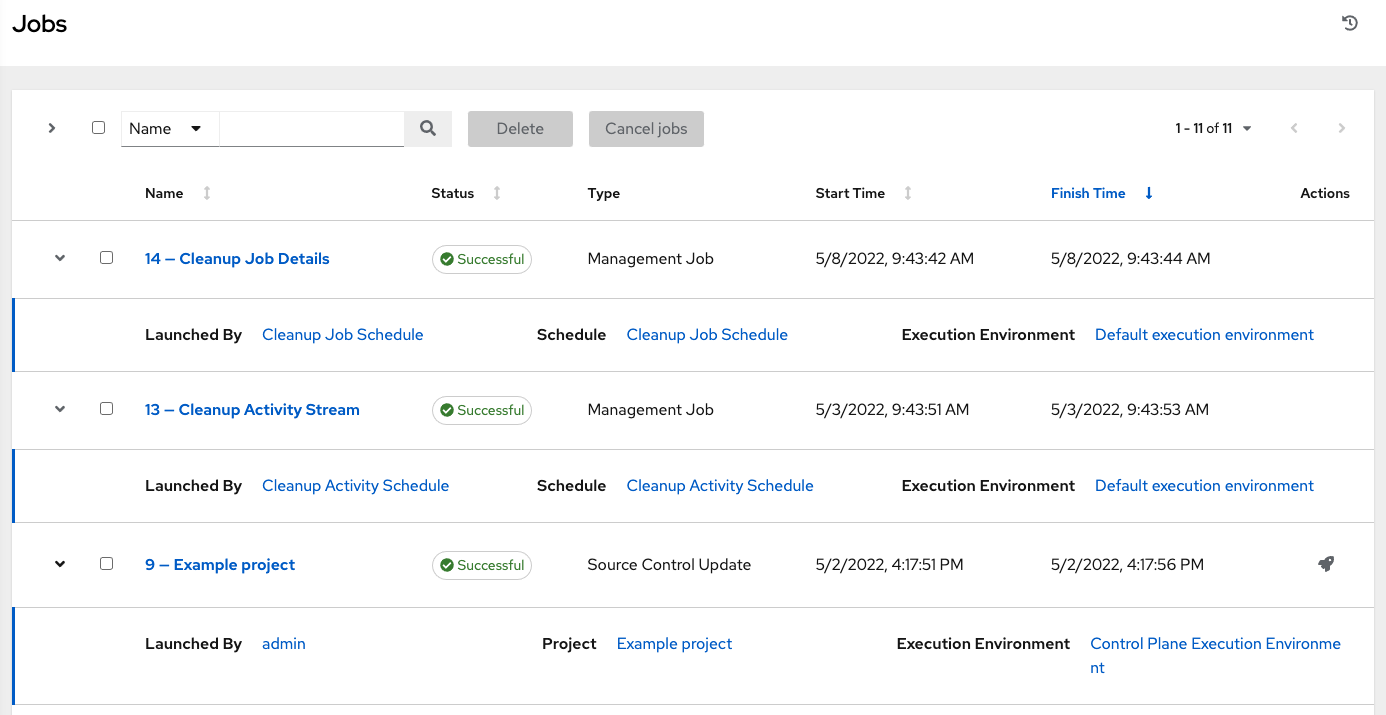Open the Name filter attribute dropdown
Image resolution: width=1386 pixels, height=715 pixels.
pos(169,128)
